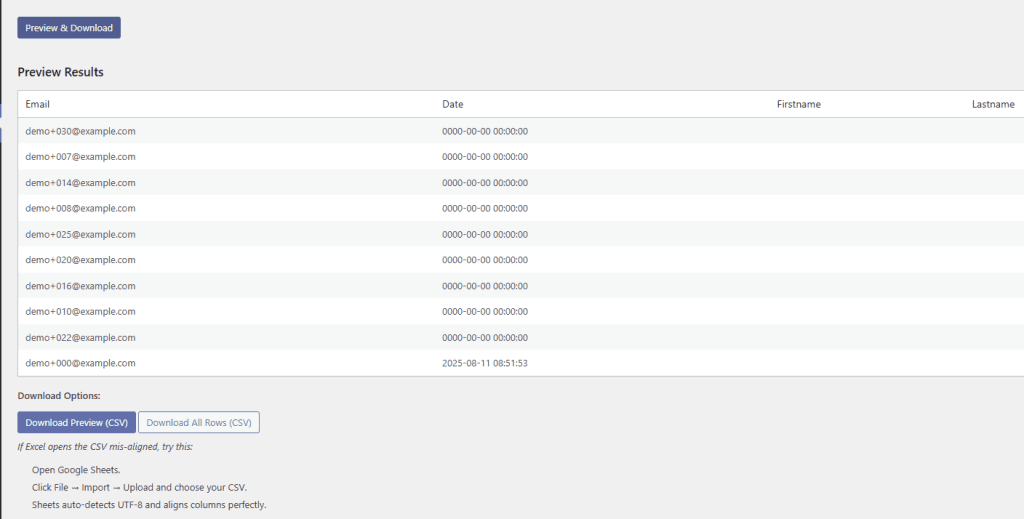
Task: Select email demo+014@example.com in the table
Action: click(x=80, y=183)
